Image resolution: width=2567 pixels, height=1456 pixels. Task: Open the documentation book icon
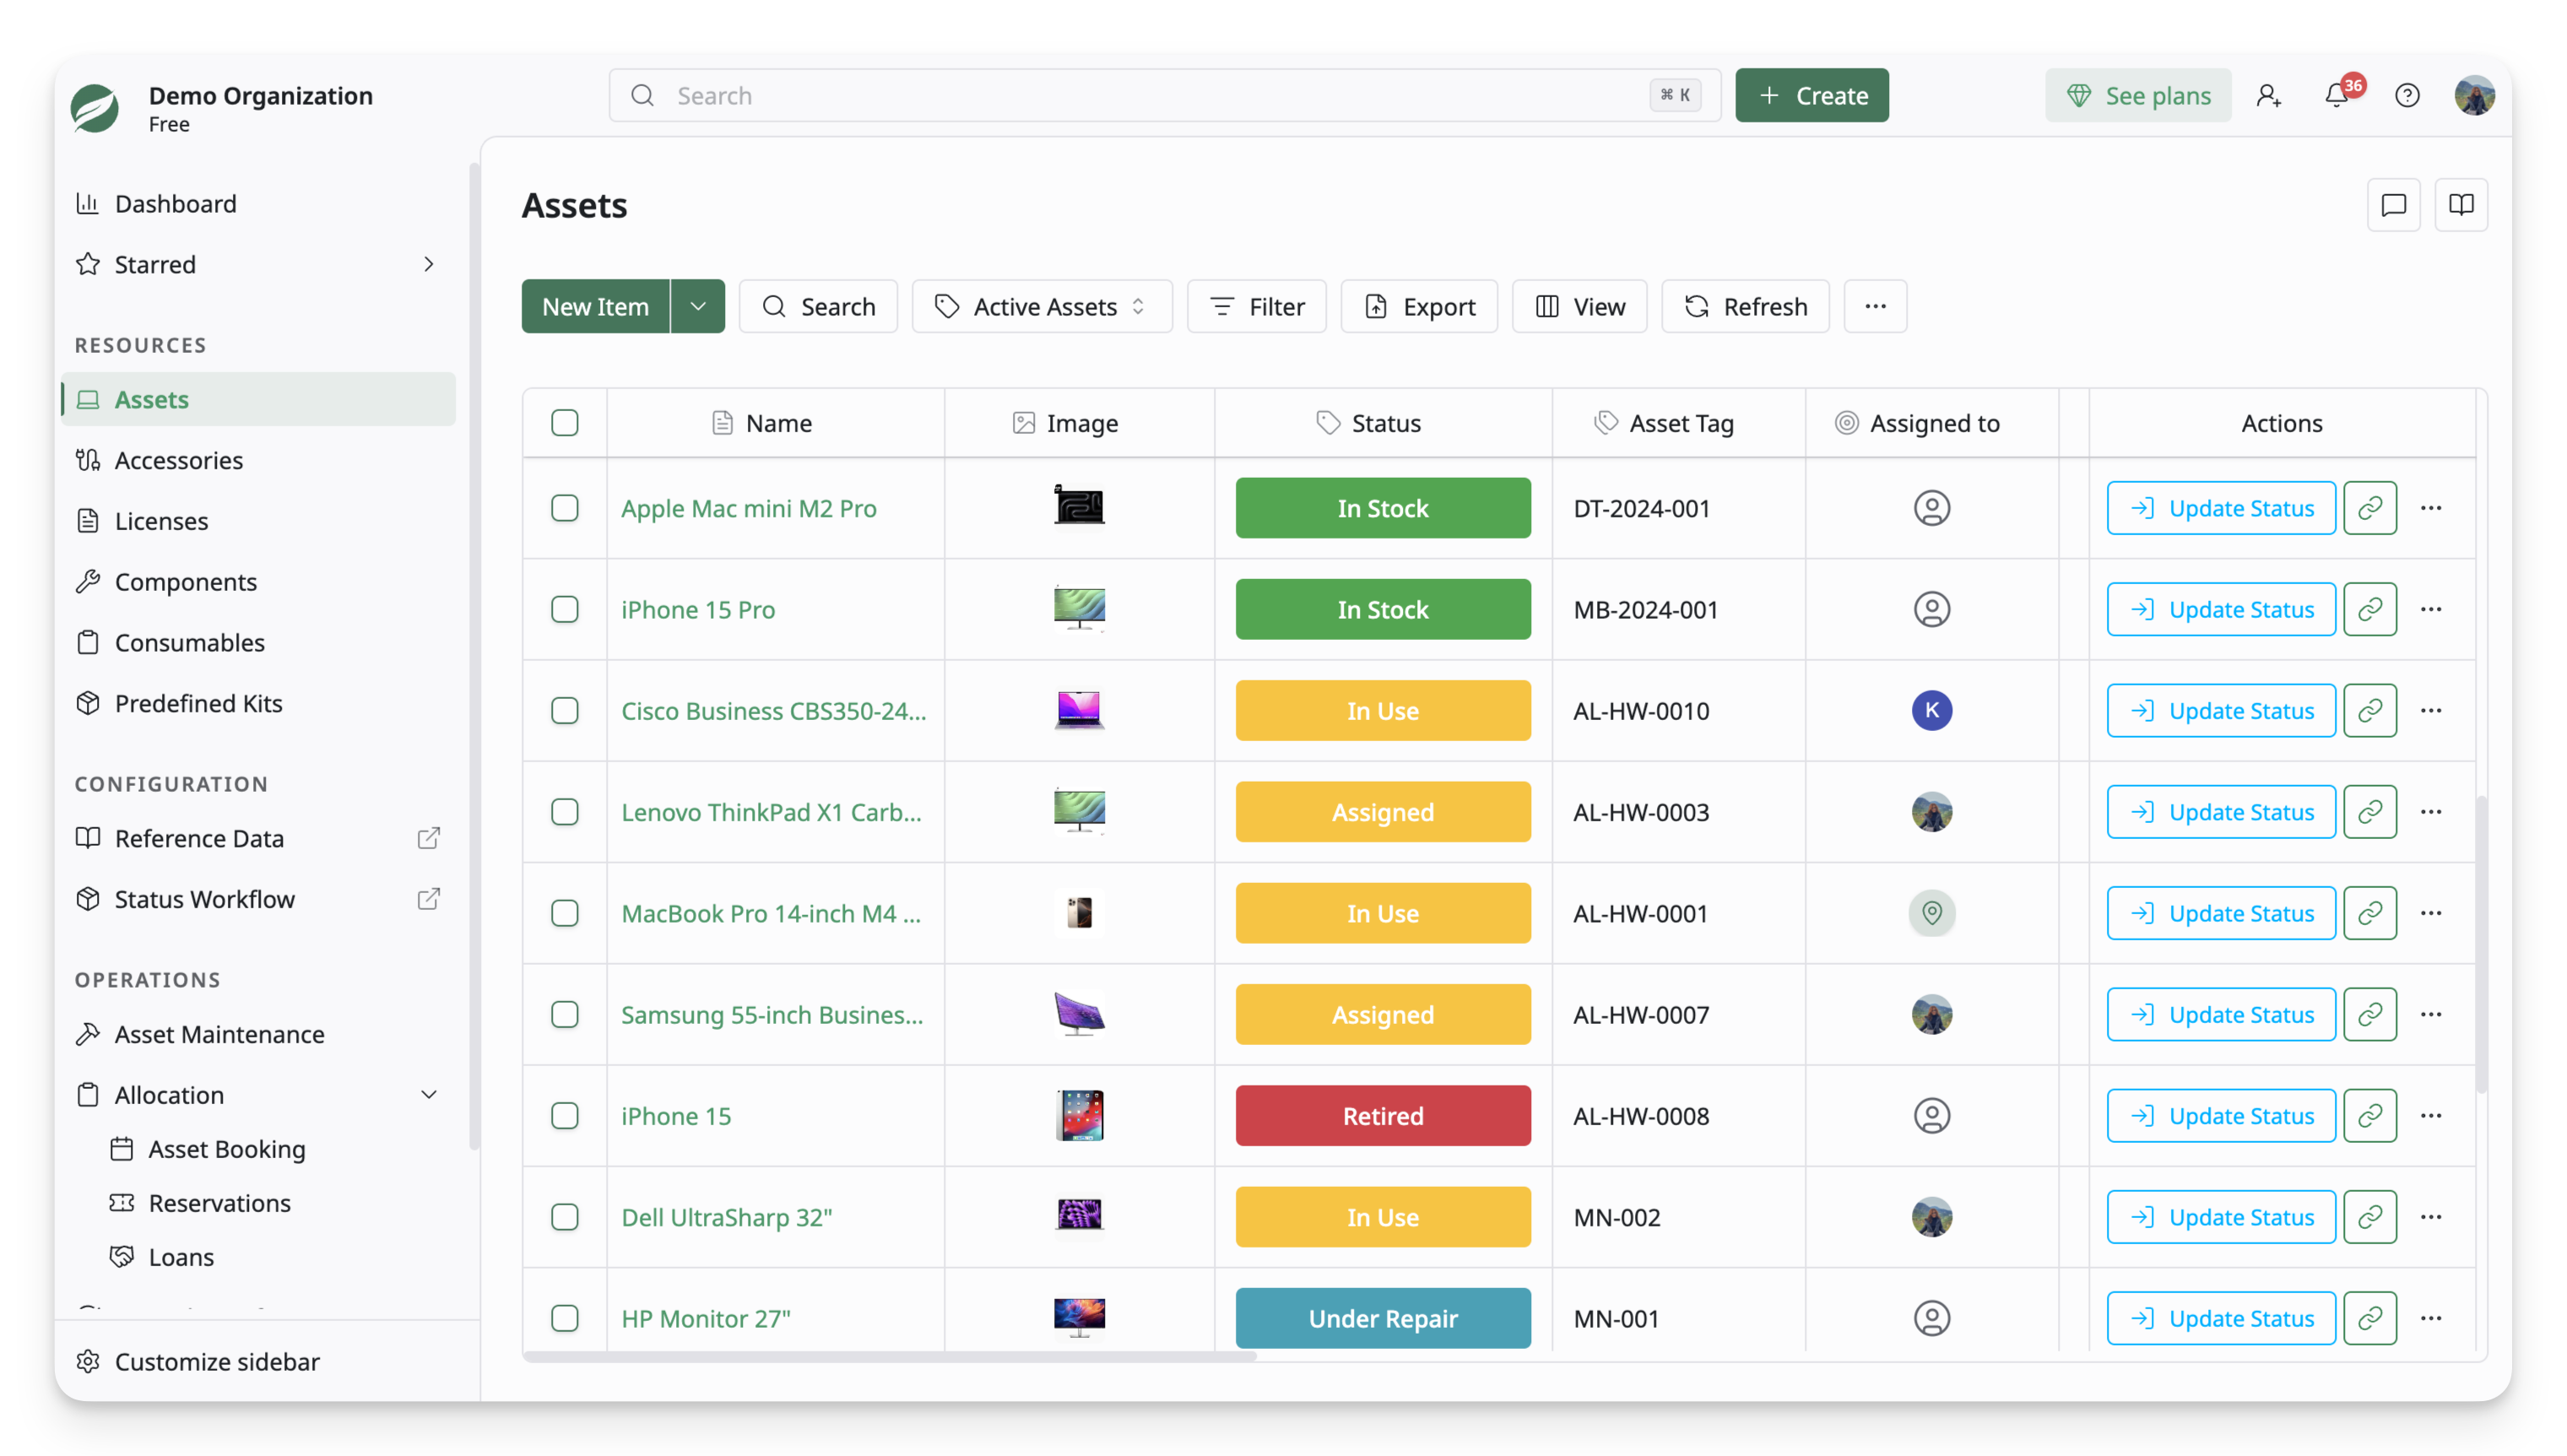pyautogui.click(x=2461, y=205)
